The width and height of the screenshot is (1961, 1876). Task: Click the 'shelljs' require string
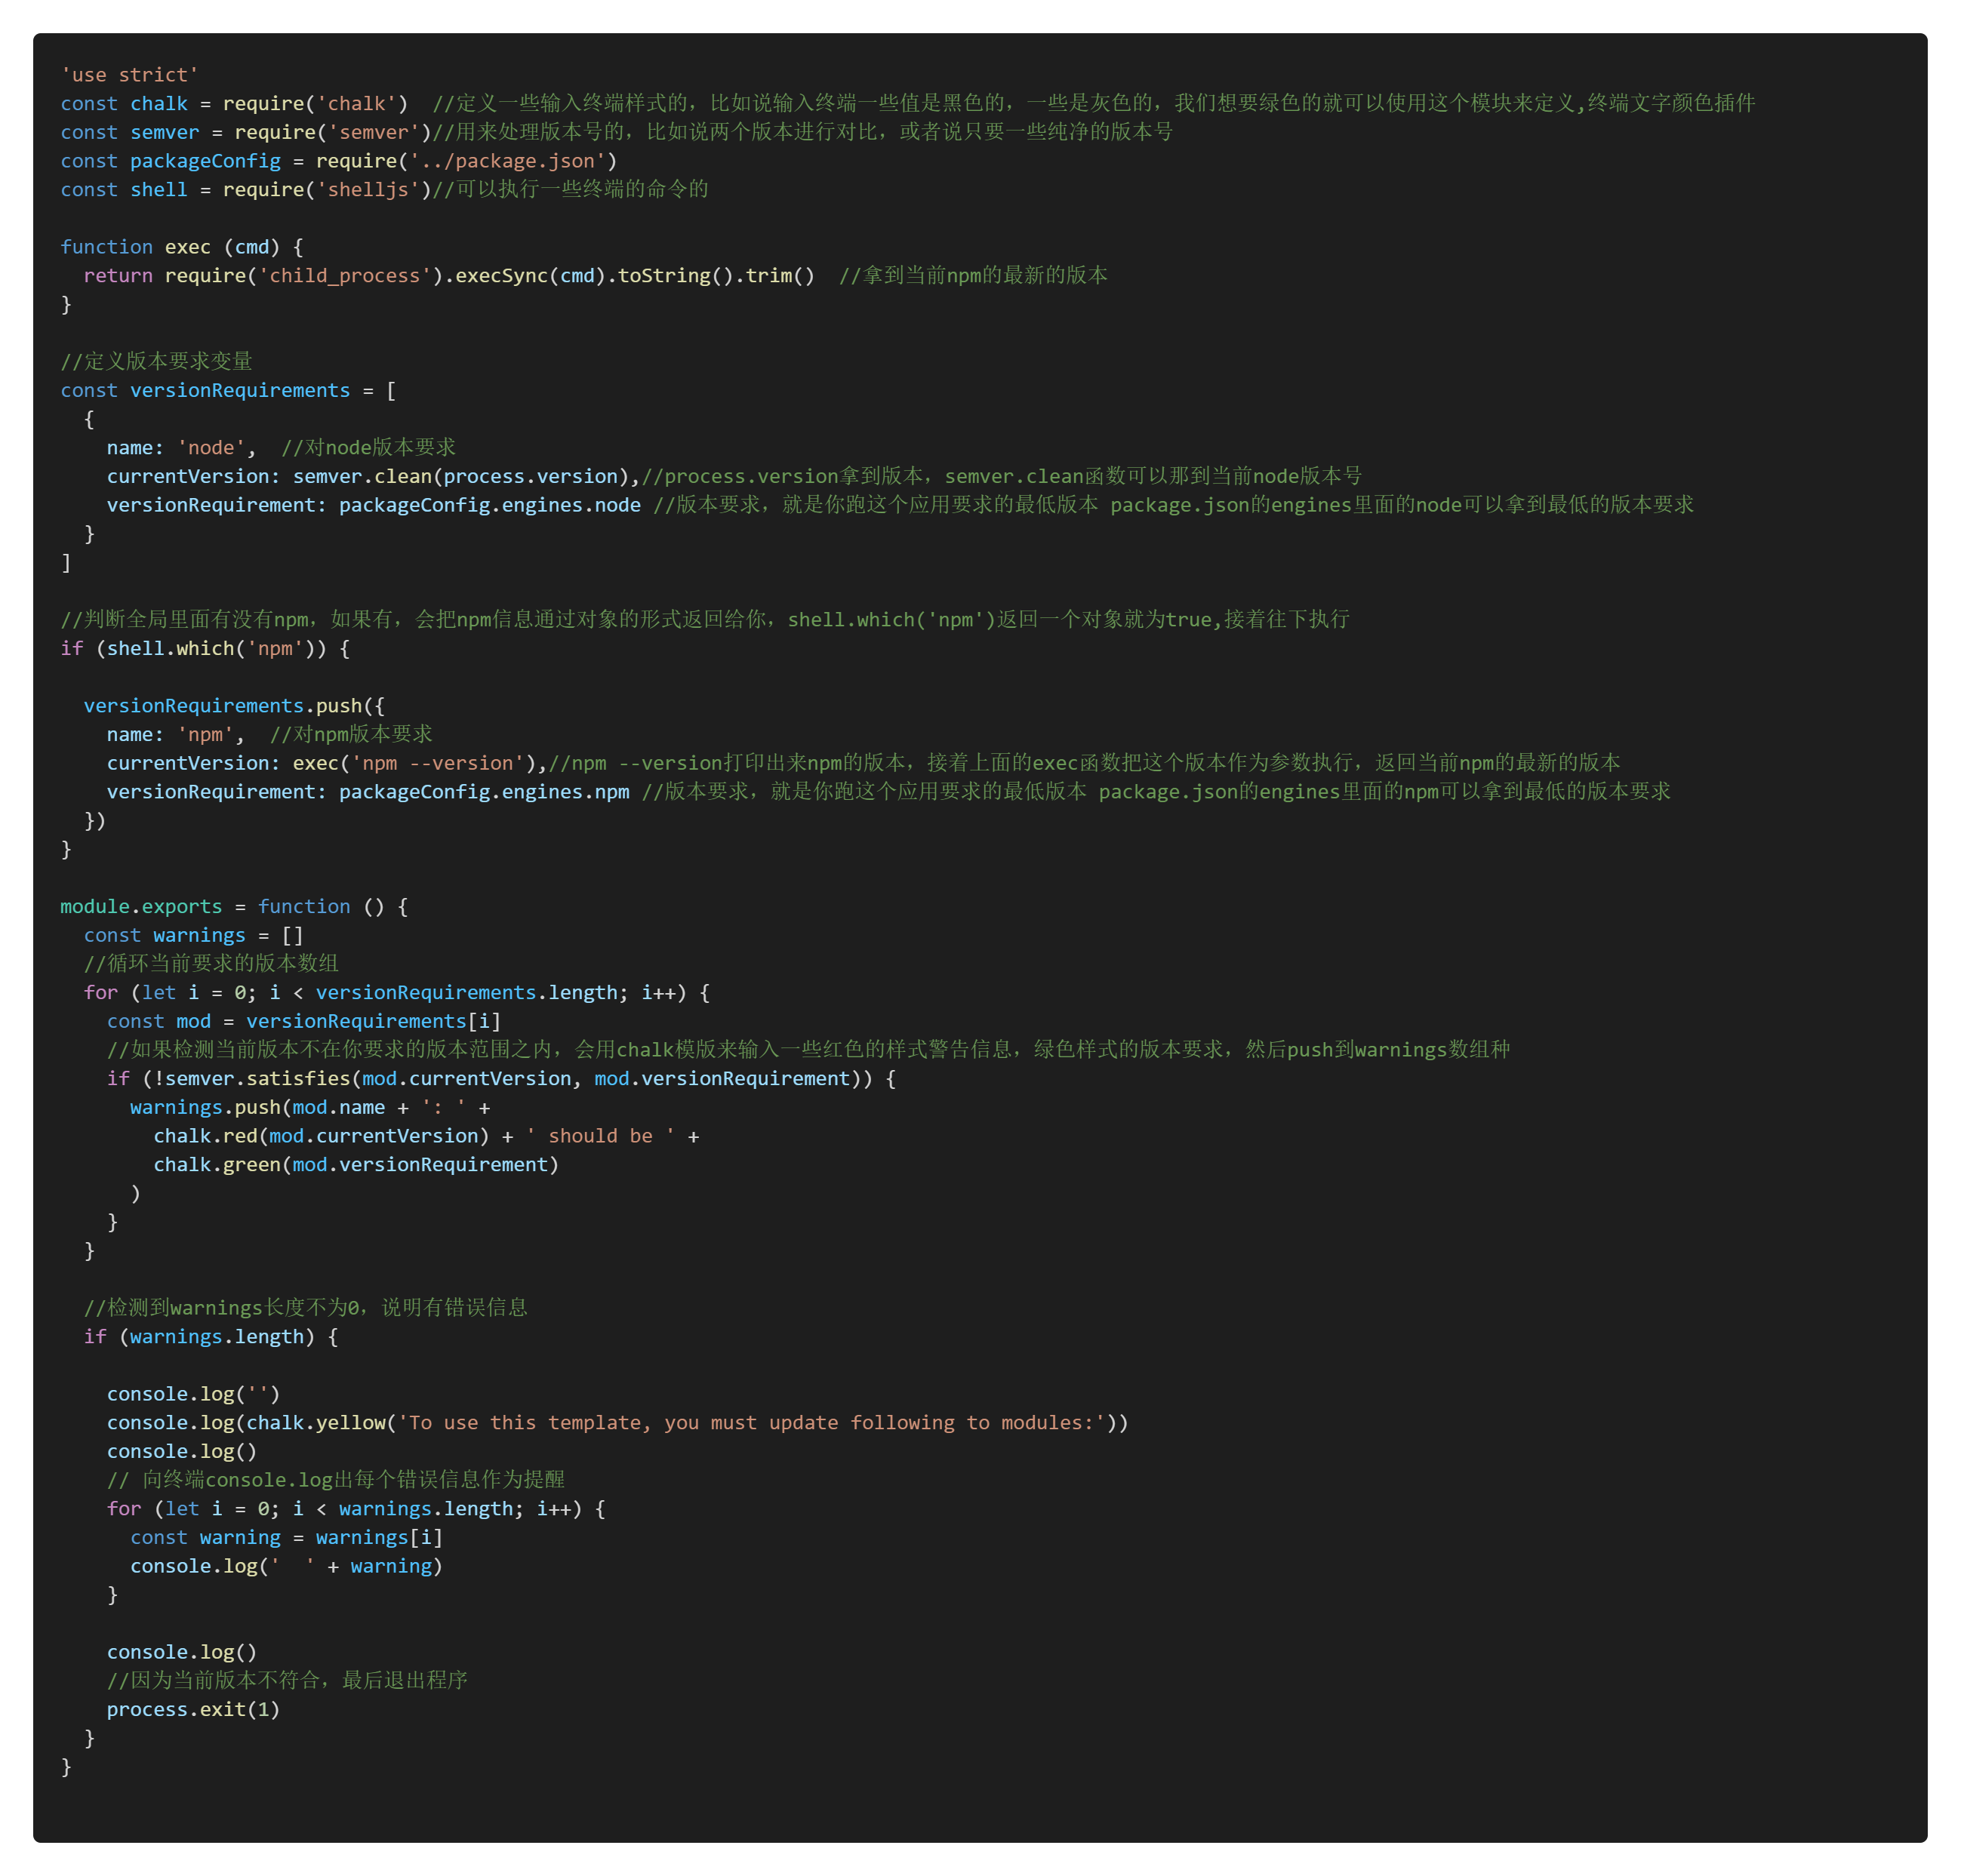pyautogui.click(x=368, y=189)
